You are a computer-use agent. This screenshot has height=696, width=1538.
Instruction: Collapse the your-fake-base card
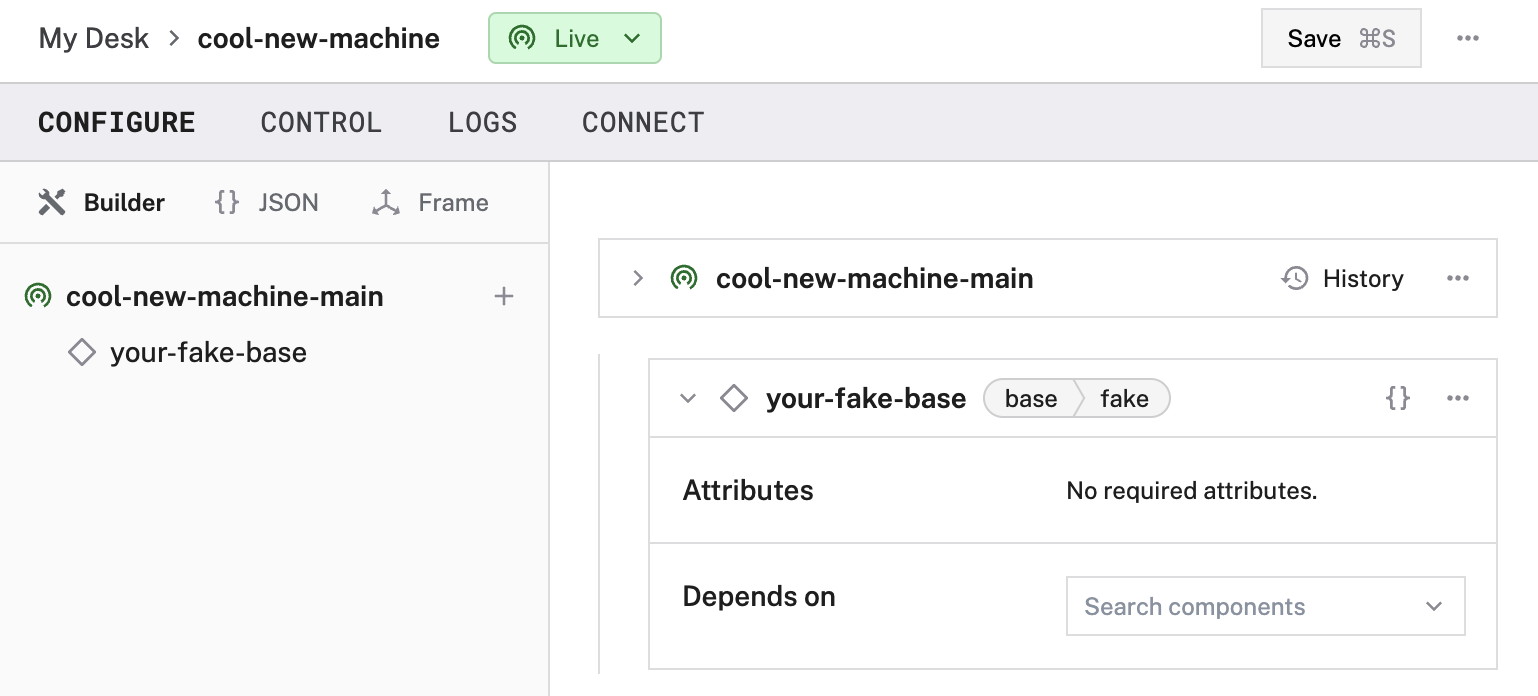click(x=687, y=398)
